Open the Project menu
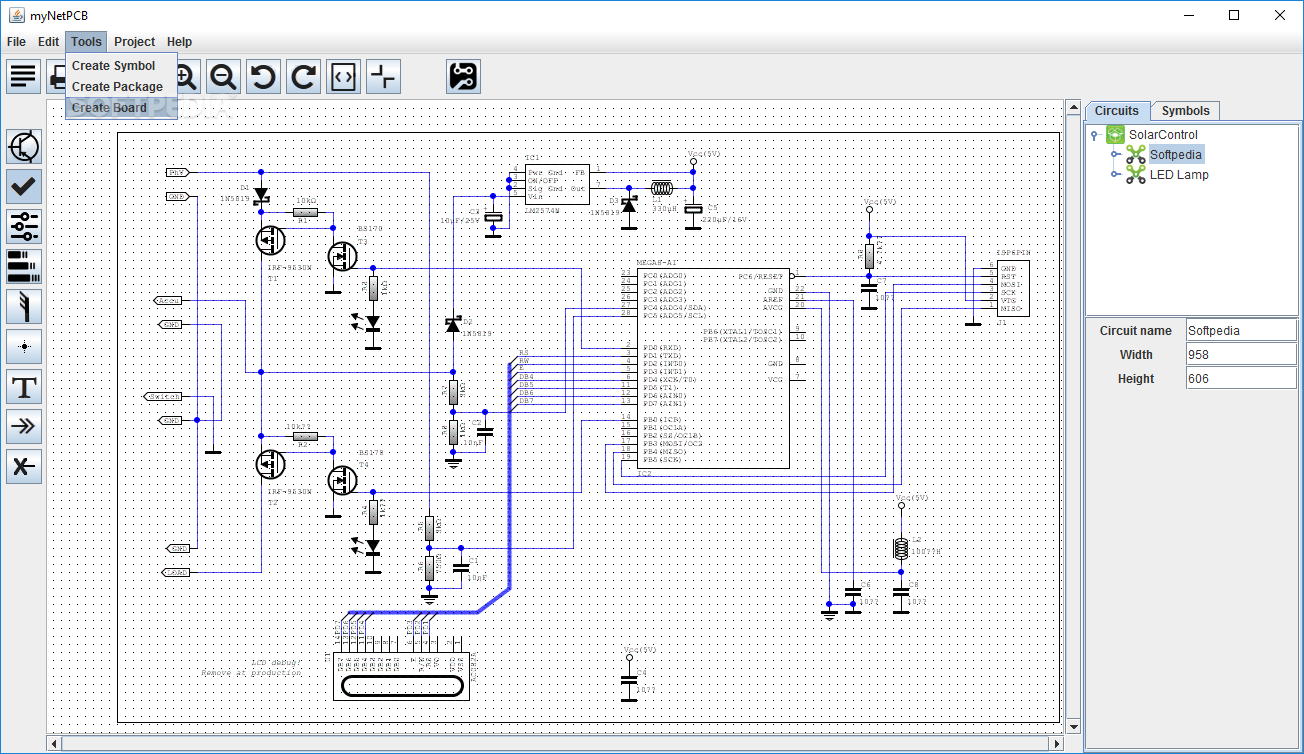The image size is (1304, 754). 134,42
